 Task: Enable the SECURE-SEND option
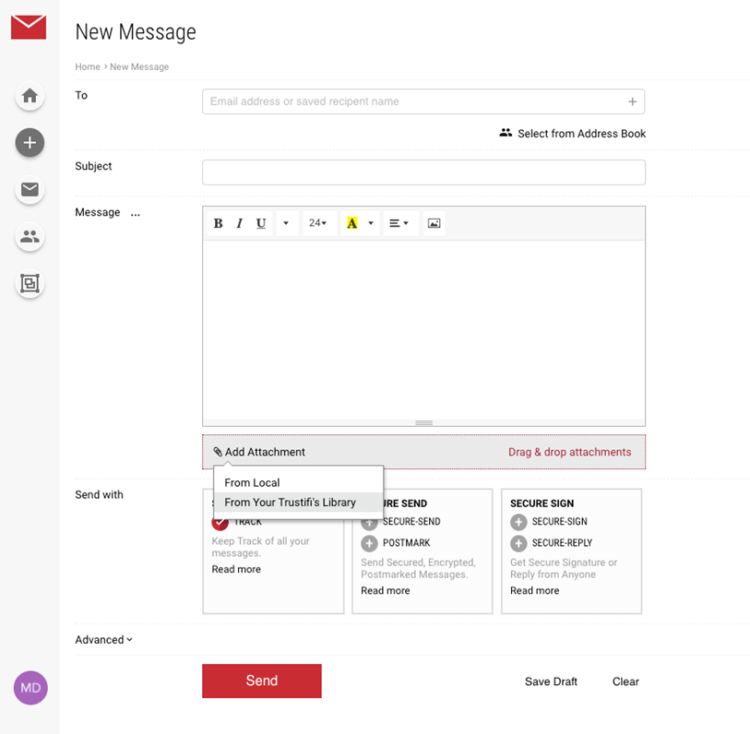[369, 522]
